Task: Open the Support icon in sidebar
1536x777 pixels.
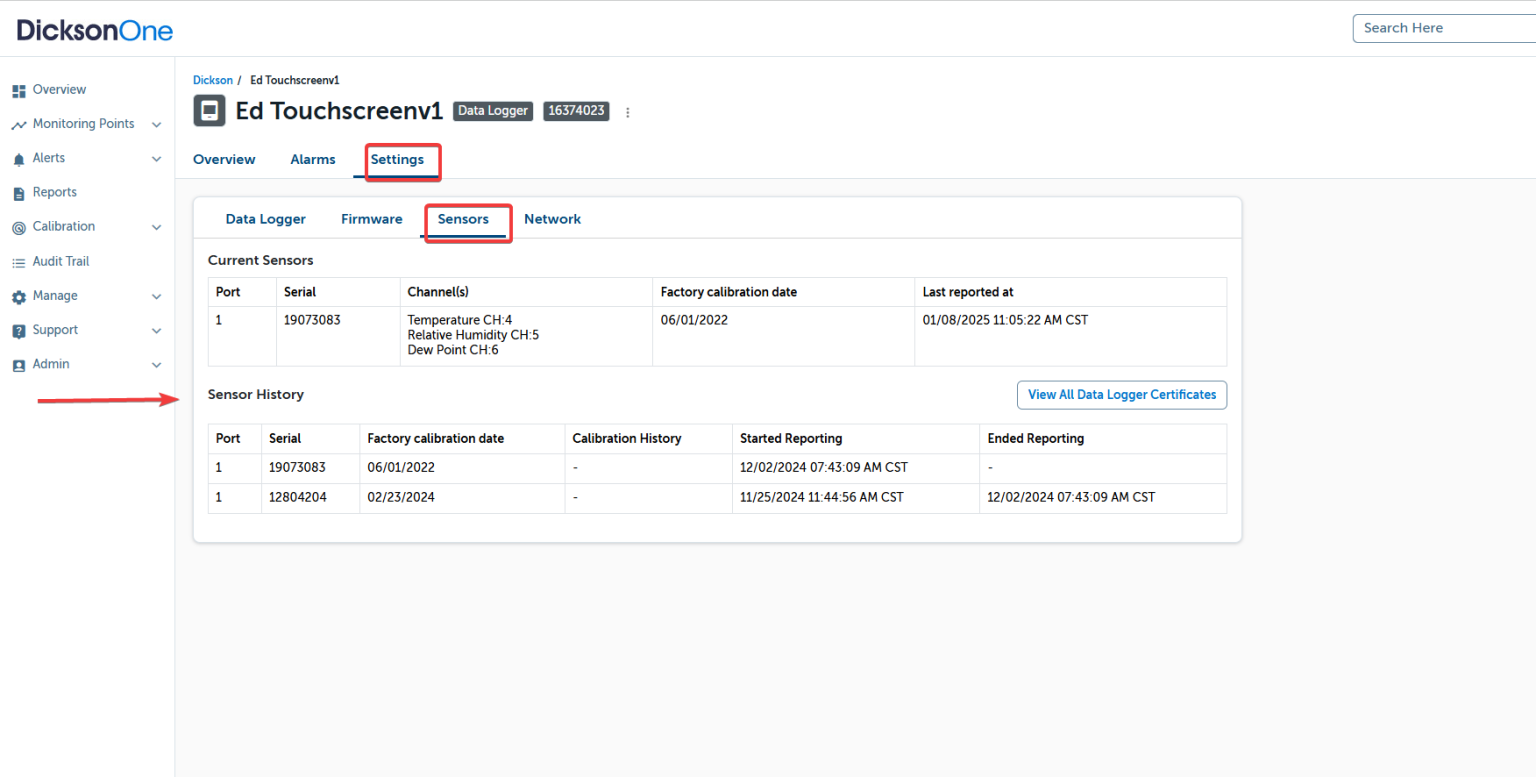Action: pos(19,330)
